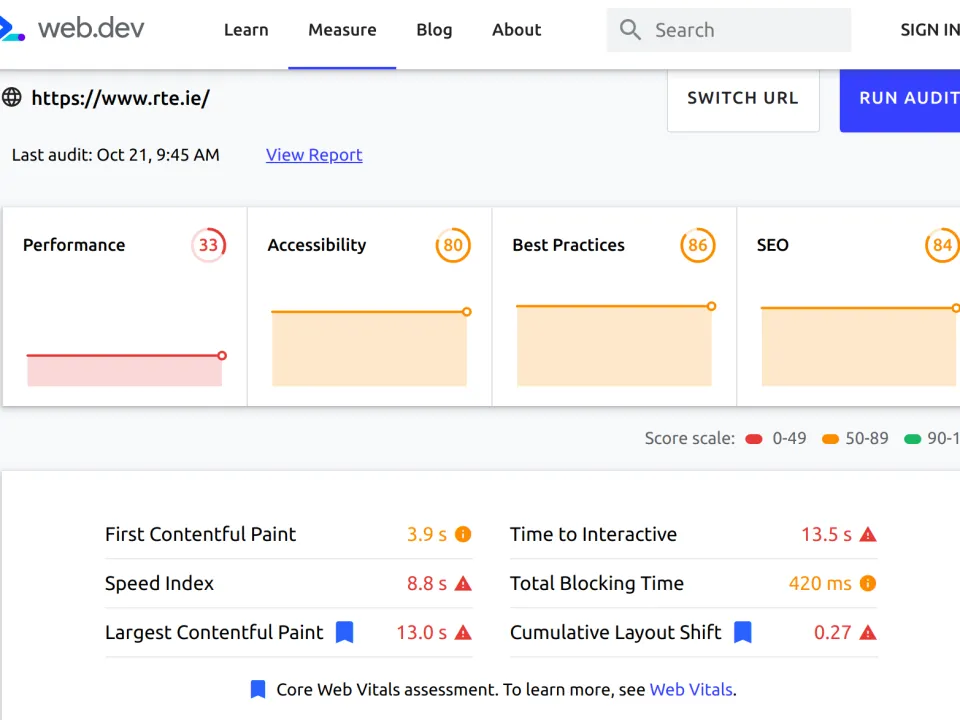Click the Best Practices score 86 gauge

coord(698,245)
